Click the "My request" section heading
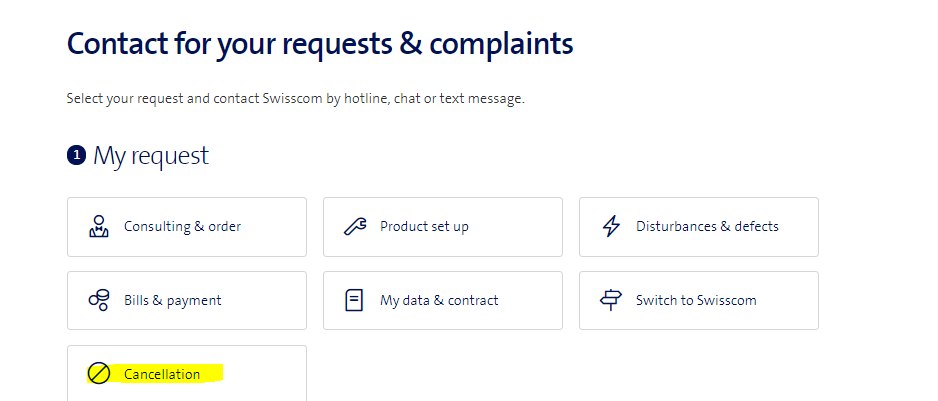Viewport: 938px width, 401px height. [x=151, y=156]
